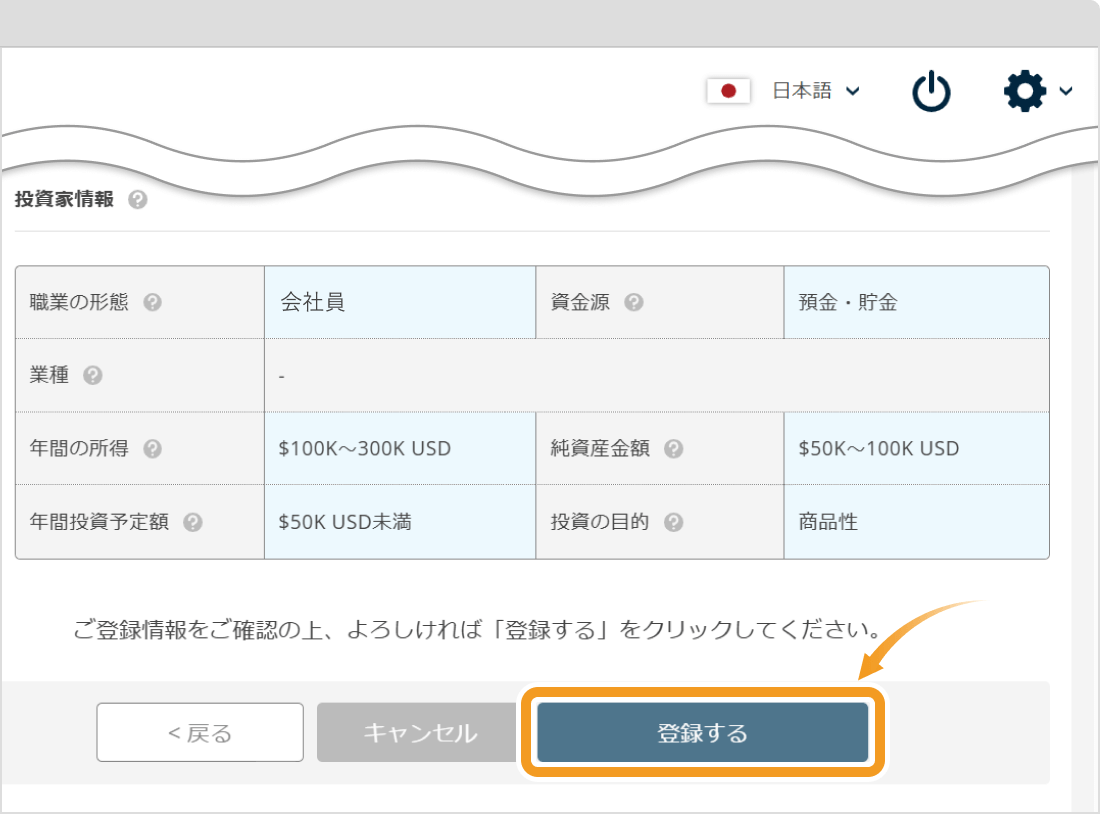Click the < 戻る button

(200, 733)
